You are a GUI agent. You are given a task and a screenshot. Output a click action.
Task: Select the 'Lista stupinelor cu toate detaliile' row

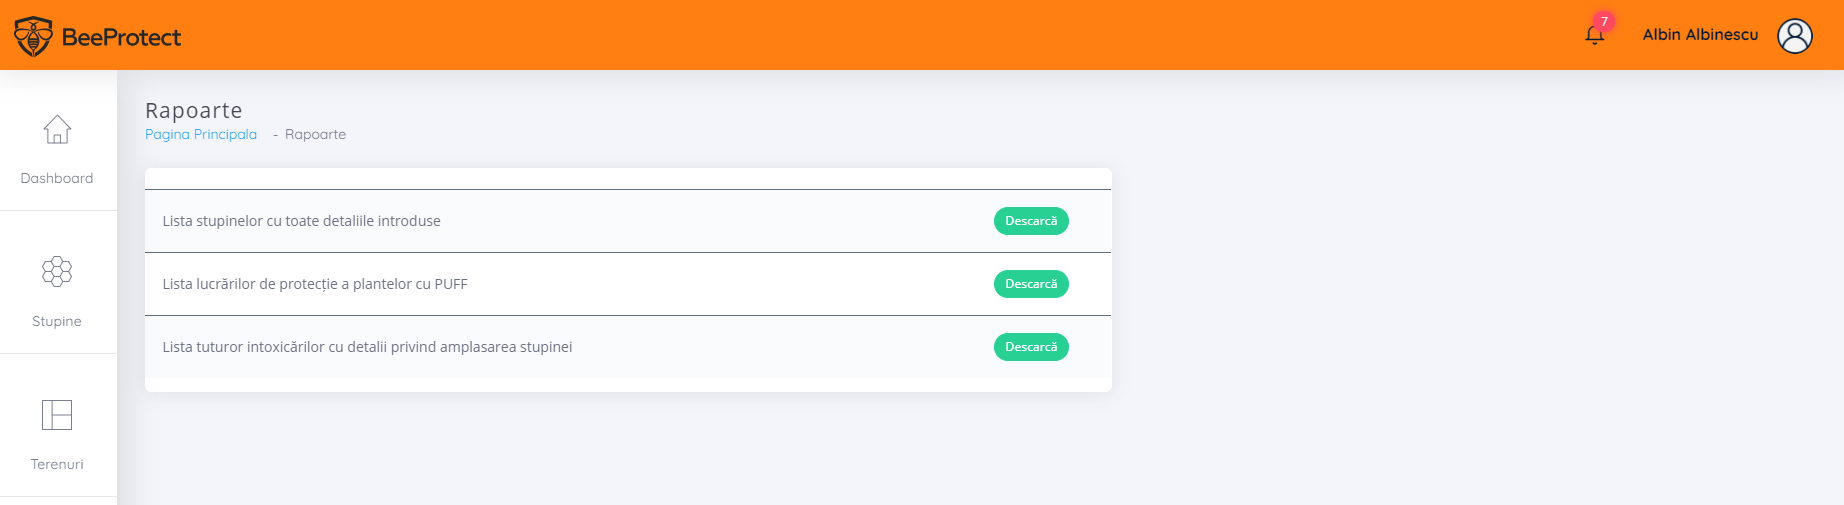click(628, 221)
